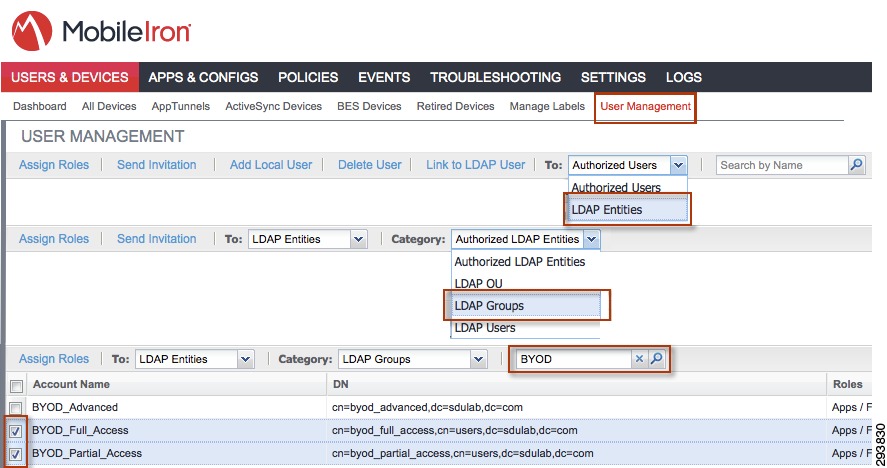Click the Delete User link
The width and height of the screenshot is (887, 468).
pos(370,165)
